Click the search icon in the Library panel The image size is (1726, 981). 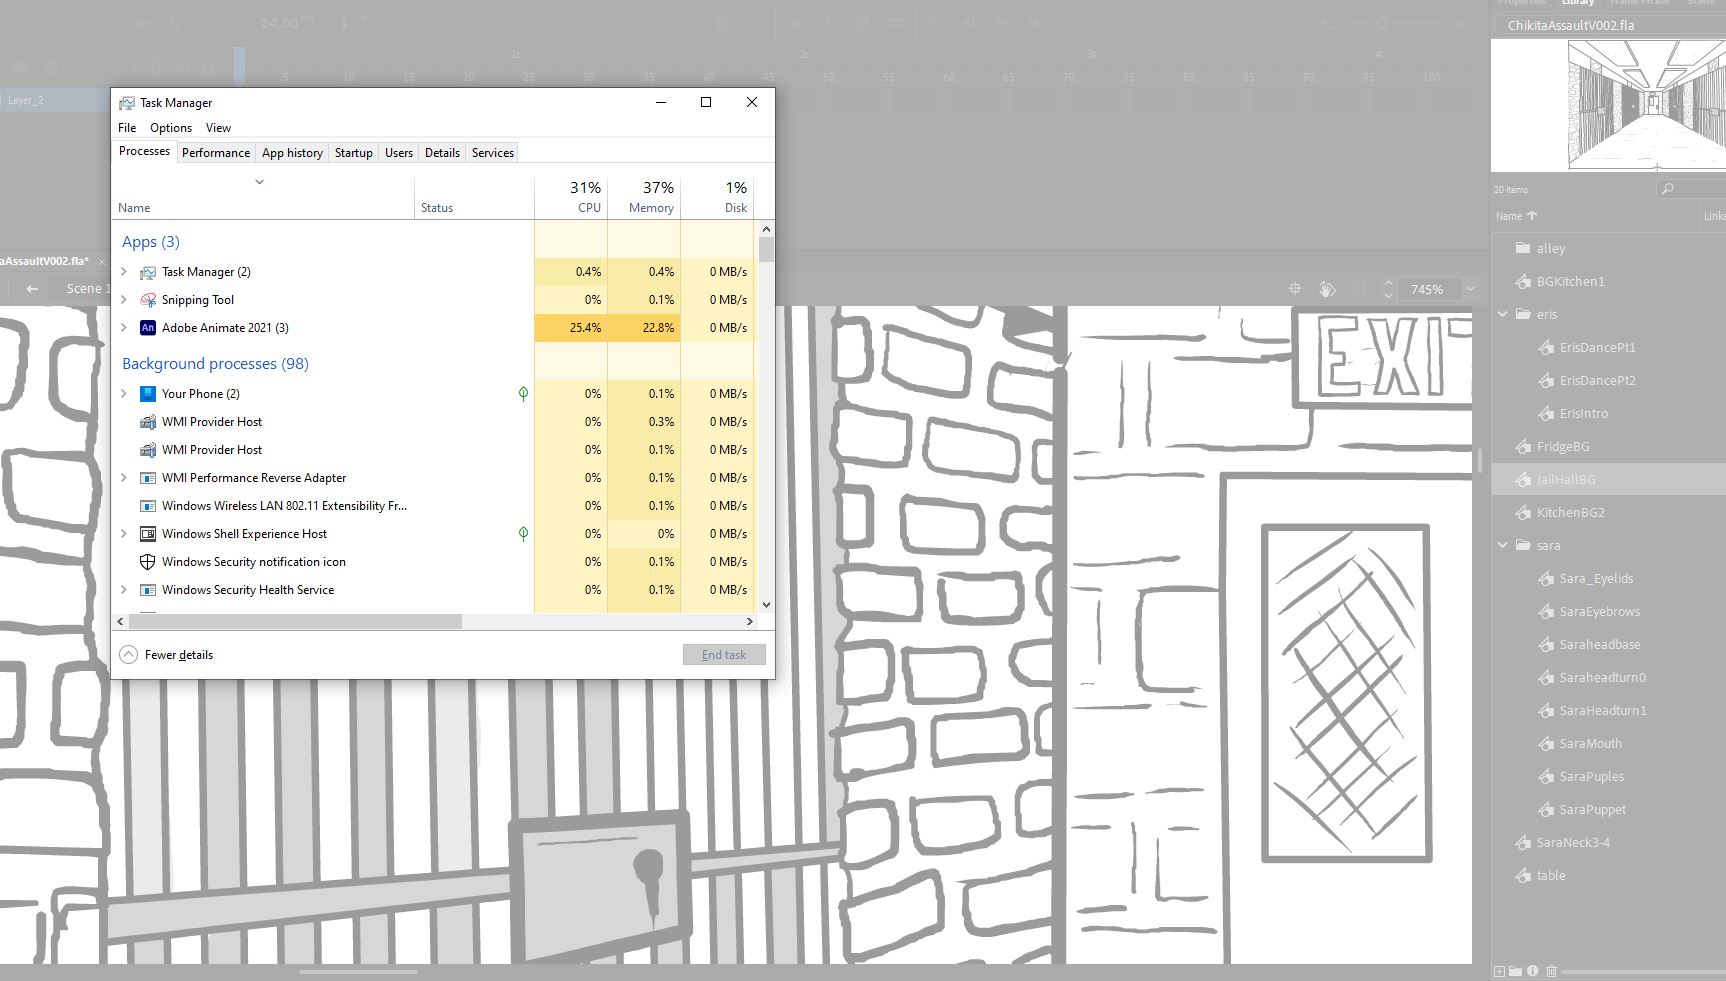point(1668,188)
